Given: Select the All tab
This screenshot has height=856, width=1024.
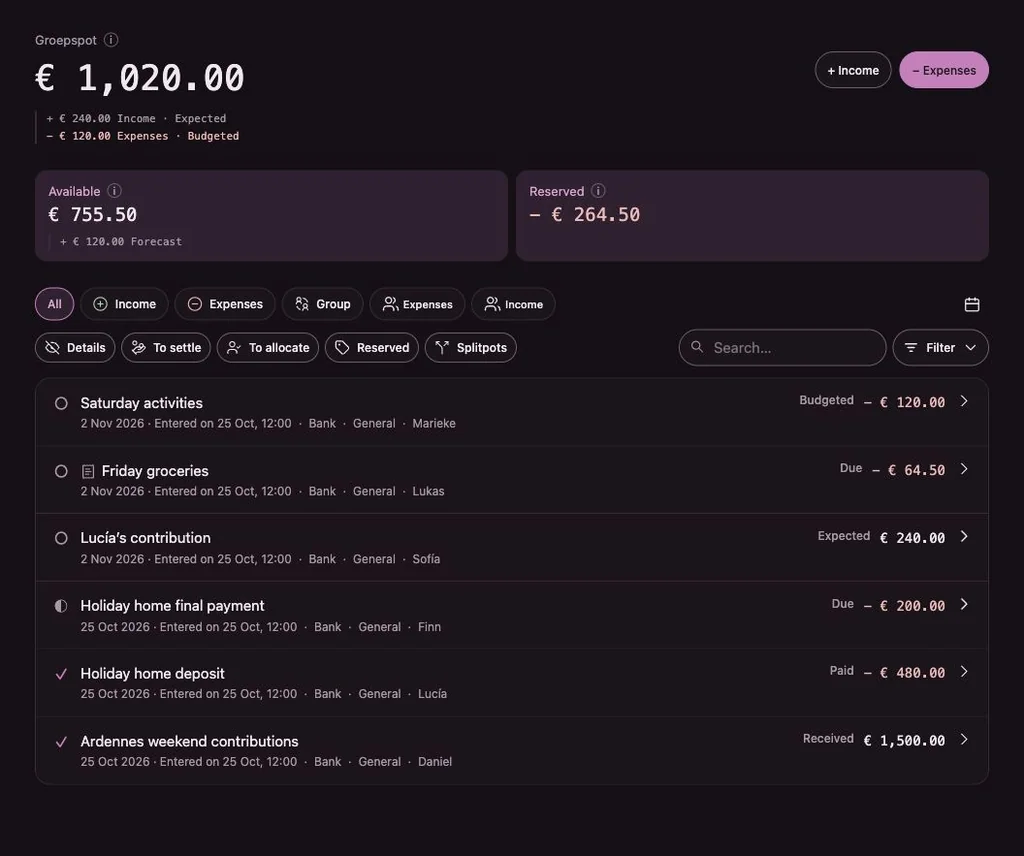Looking at the screenshot, I should point(54,304).
